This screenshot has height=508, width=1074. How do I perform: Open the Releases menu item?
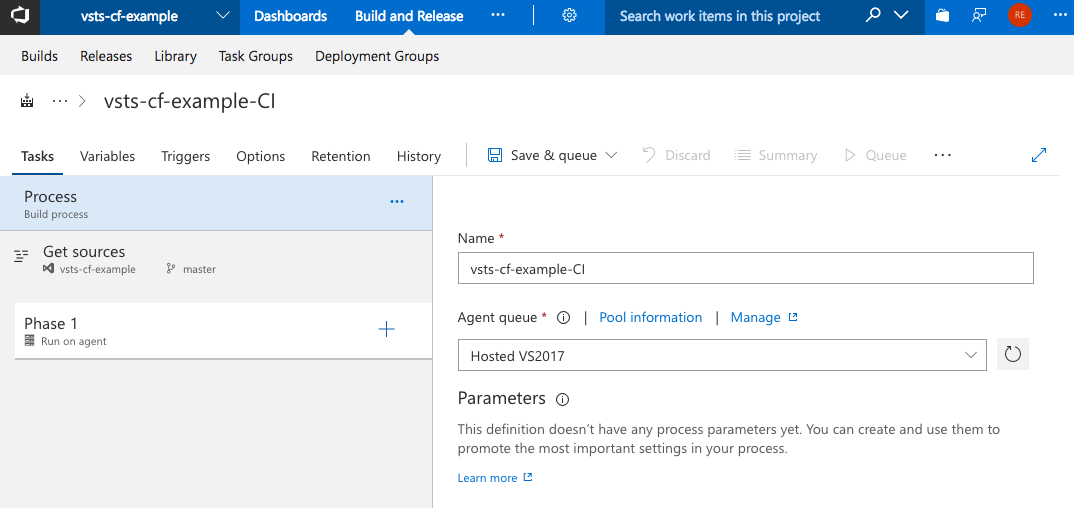106,56
